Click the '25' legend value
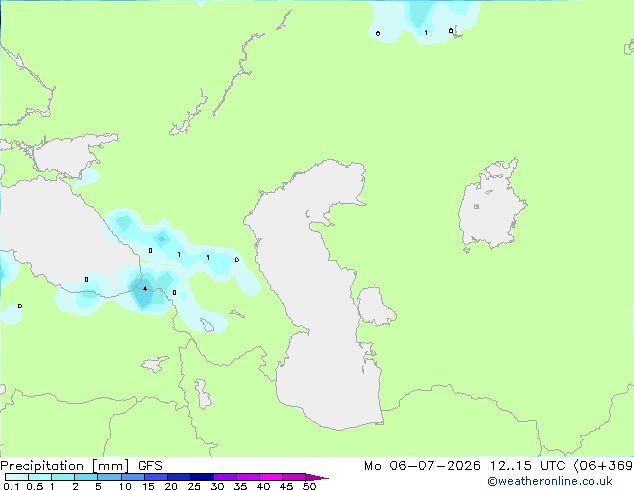This screenshot has width=634, height=490. click(x=194, y=486)
